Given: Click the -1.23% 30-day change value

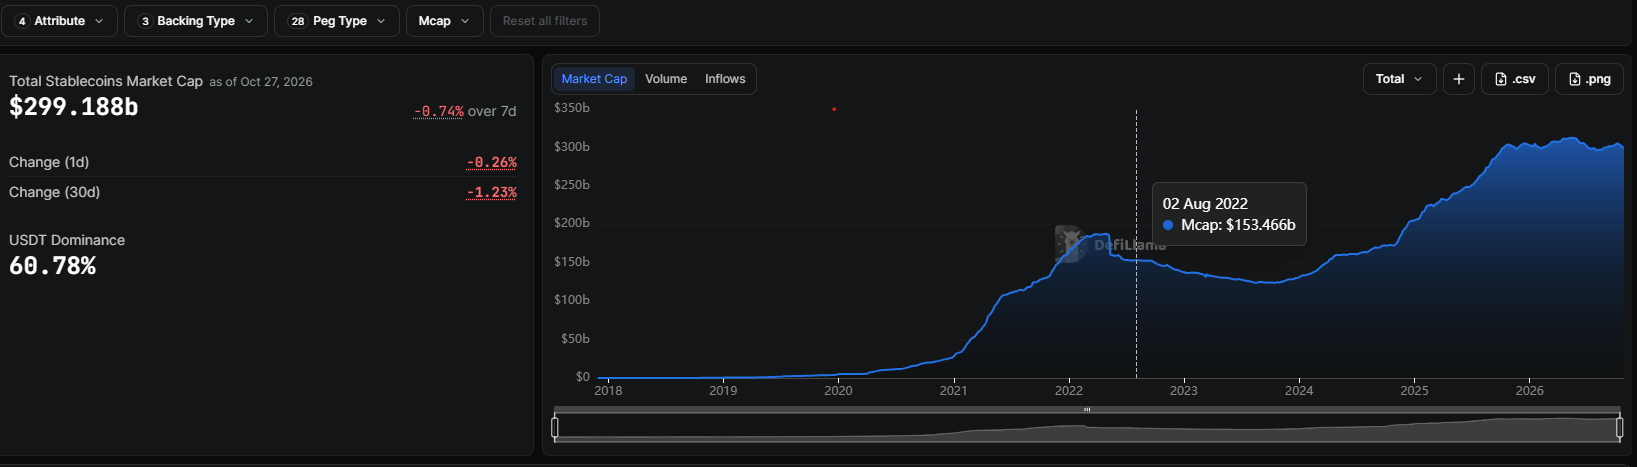Looking at the screenshot, I should [491, 192].
